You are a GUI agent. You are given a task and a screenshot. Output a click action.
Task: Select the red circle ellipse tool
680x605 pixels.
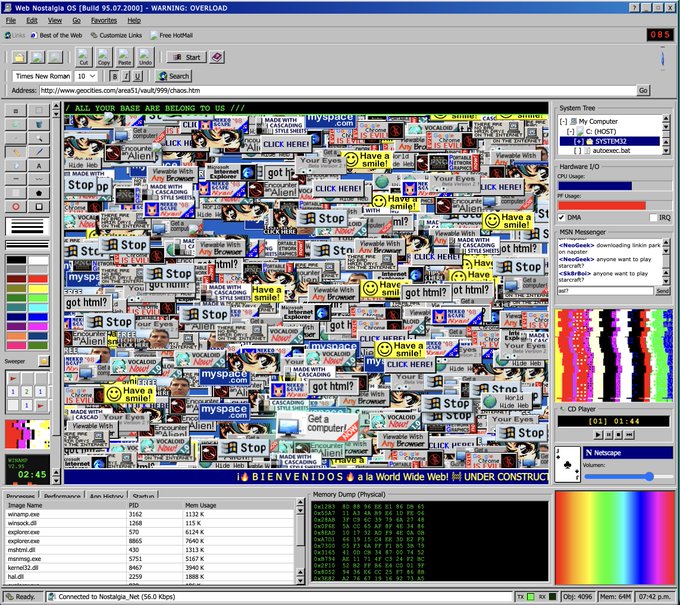(x=16, y=207)
